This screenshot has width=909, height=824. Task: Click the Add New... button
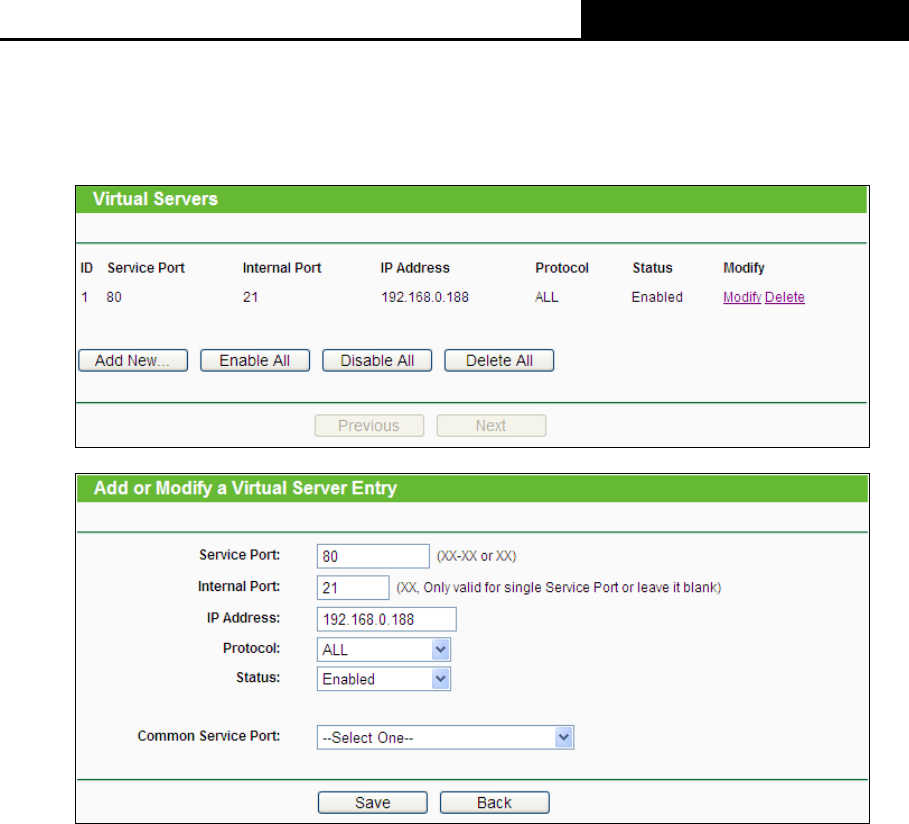tap(133, 360)
